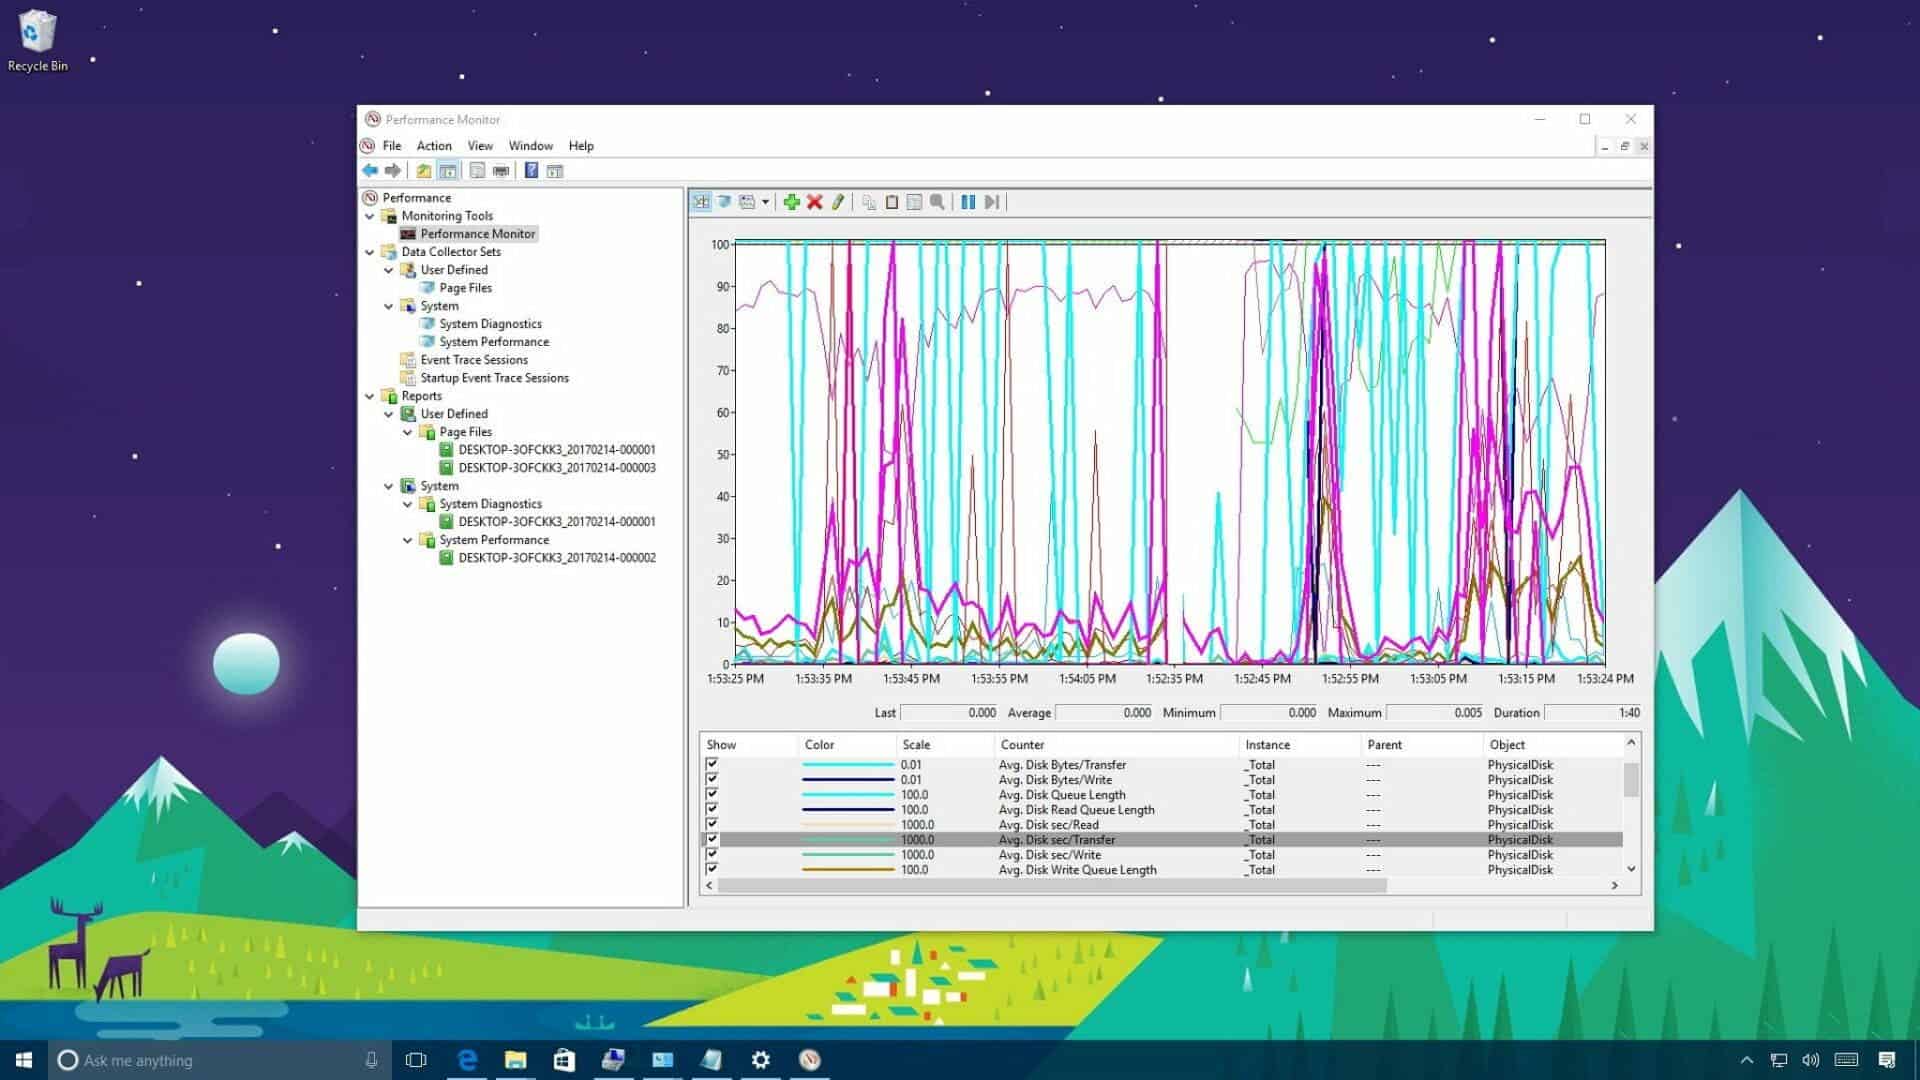Image resolution: width=1920 pixels, height=1080 pixels.
Task: Click the freeze display icon in toolbar
Action: 968,200
